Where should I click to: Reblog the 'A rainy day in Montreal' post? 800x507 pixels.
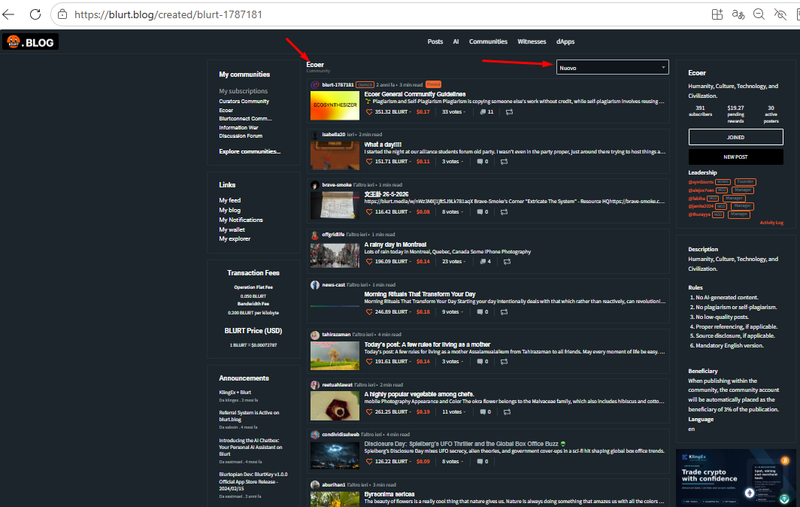(x=507, y=262)
